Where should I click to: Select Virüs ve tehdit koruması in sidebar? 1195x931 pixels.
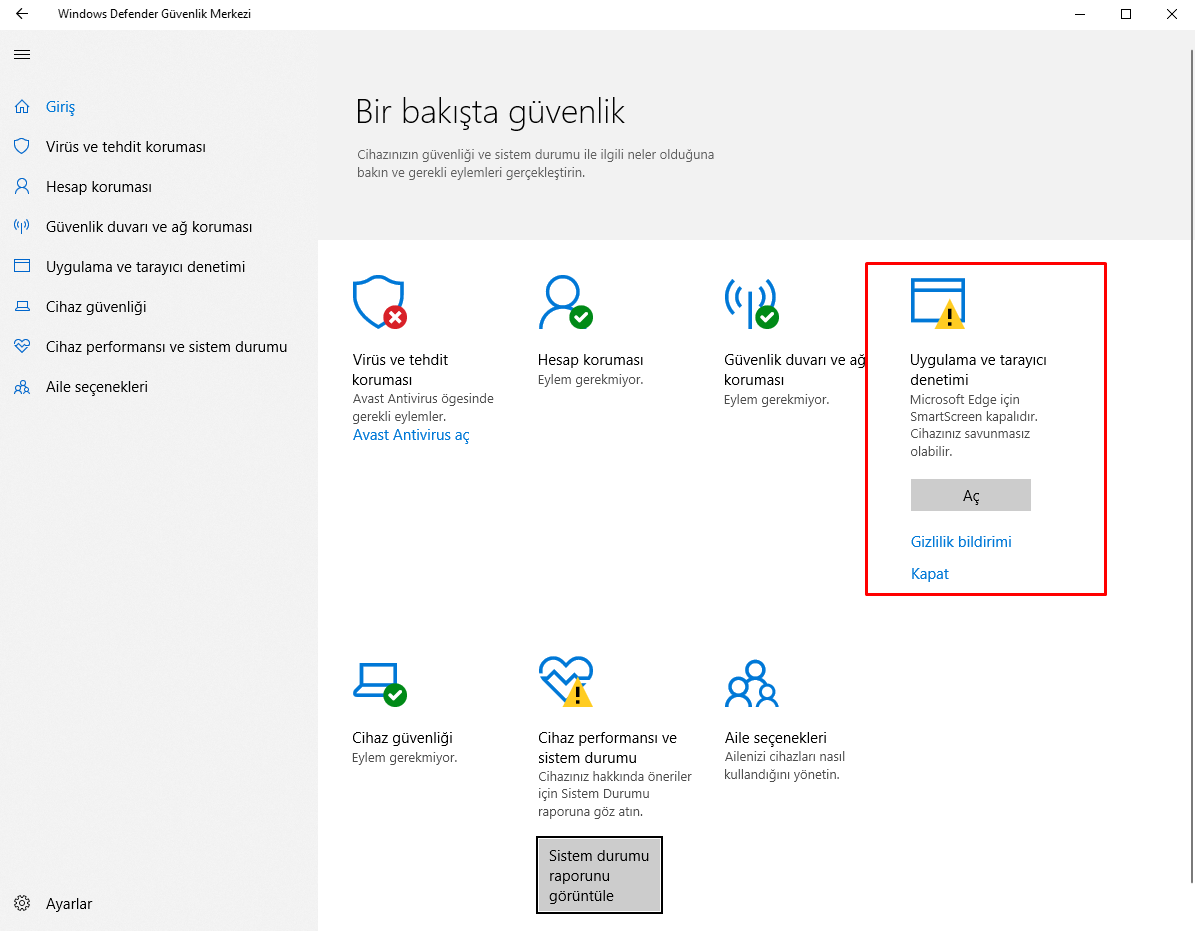point(126,146)
